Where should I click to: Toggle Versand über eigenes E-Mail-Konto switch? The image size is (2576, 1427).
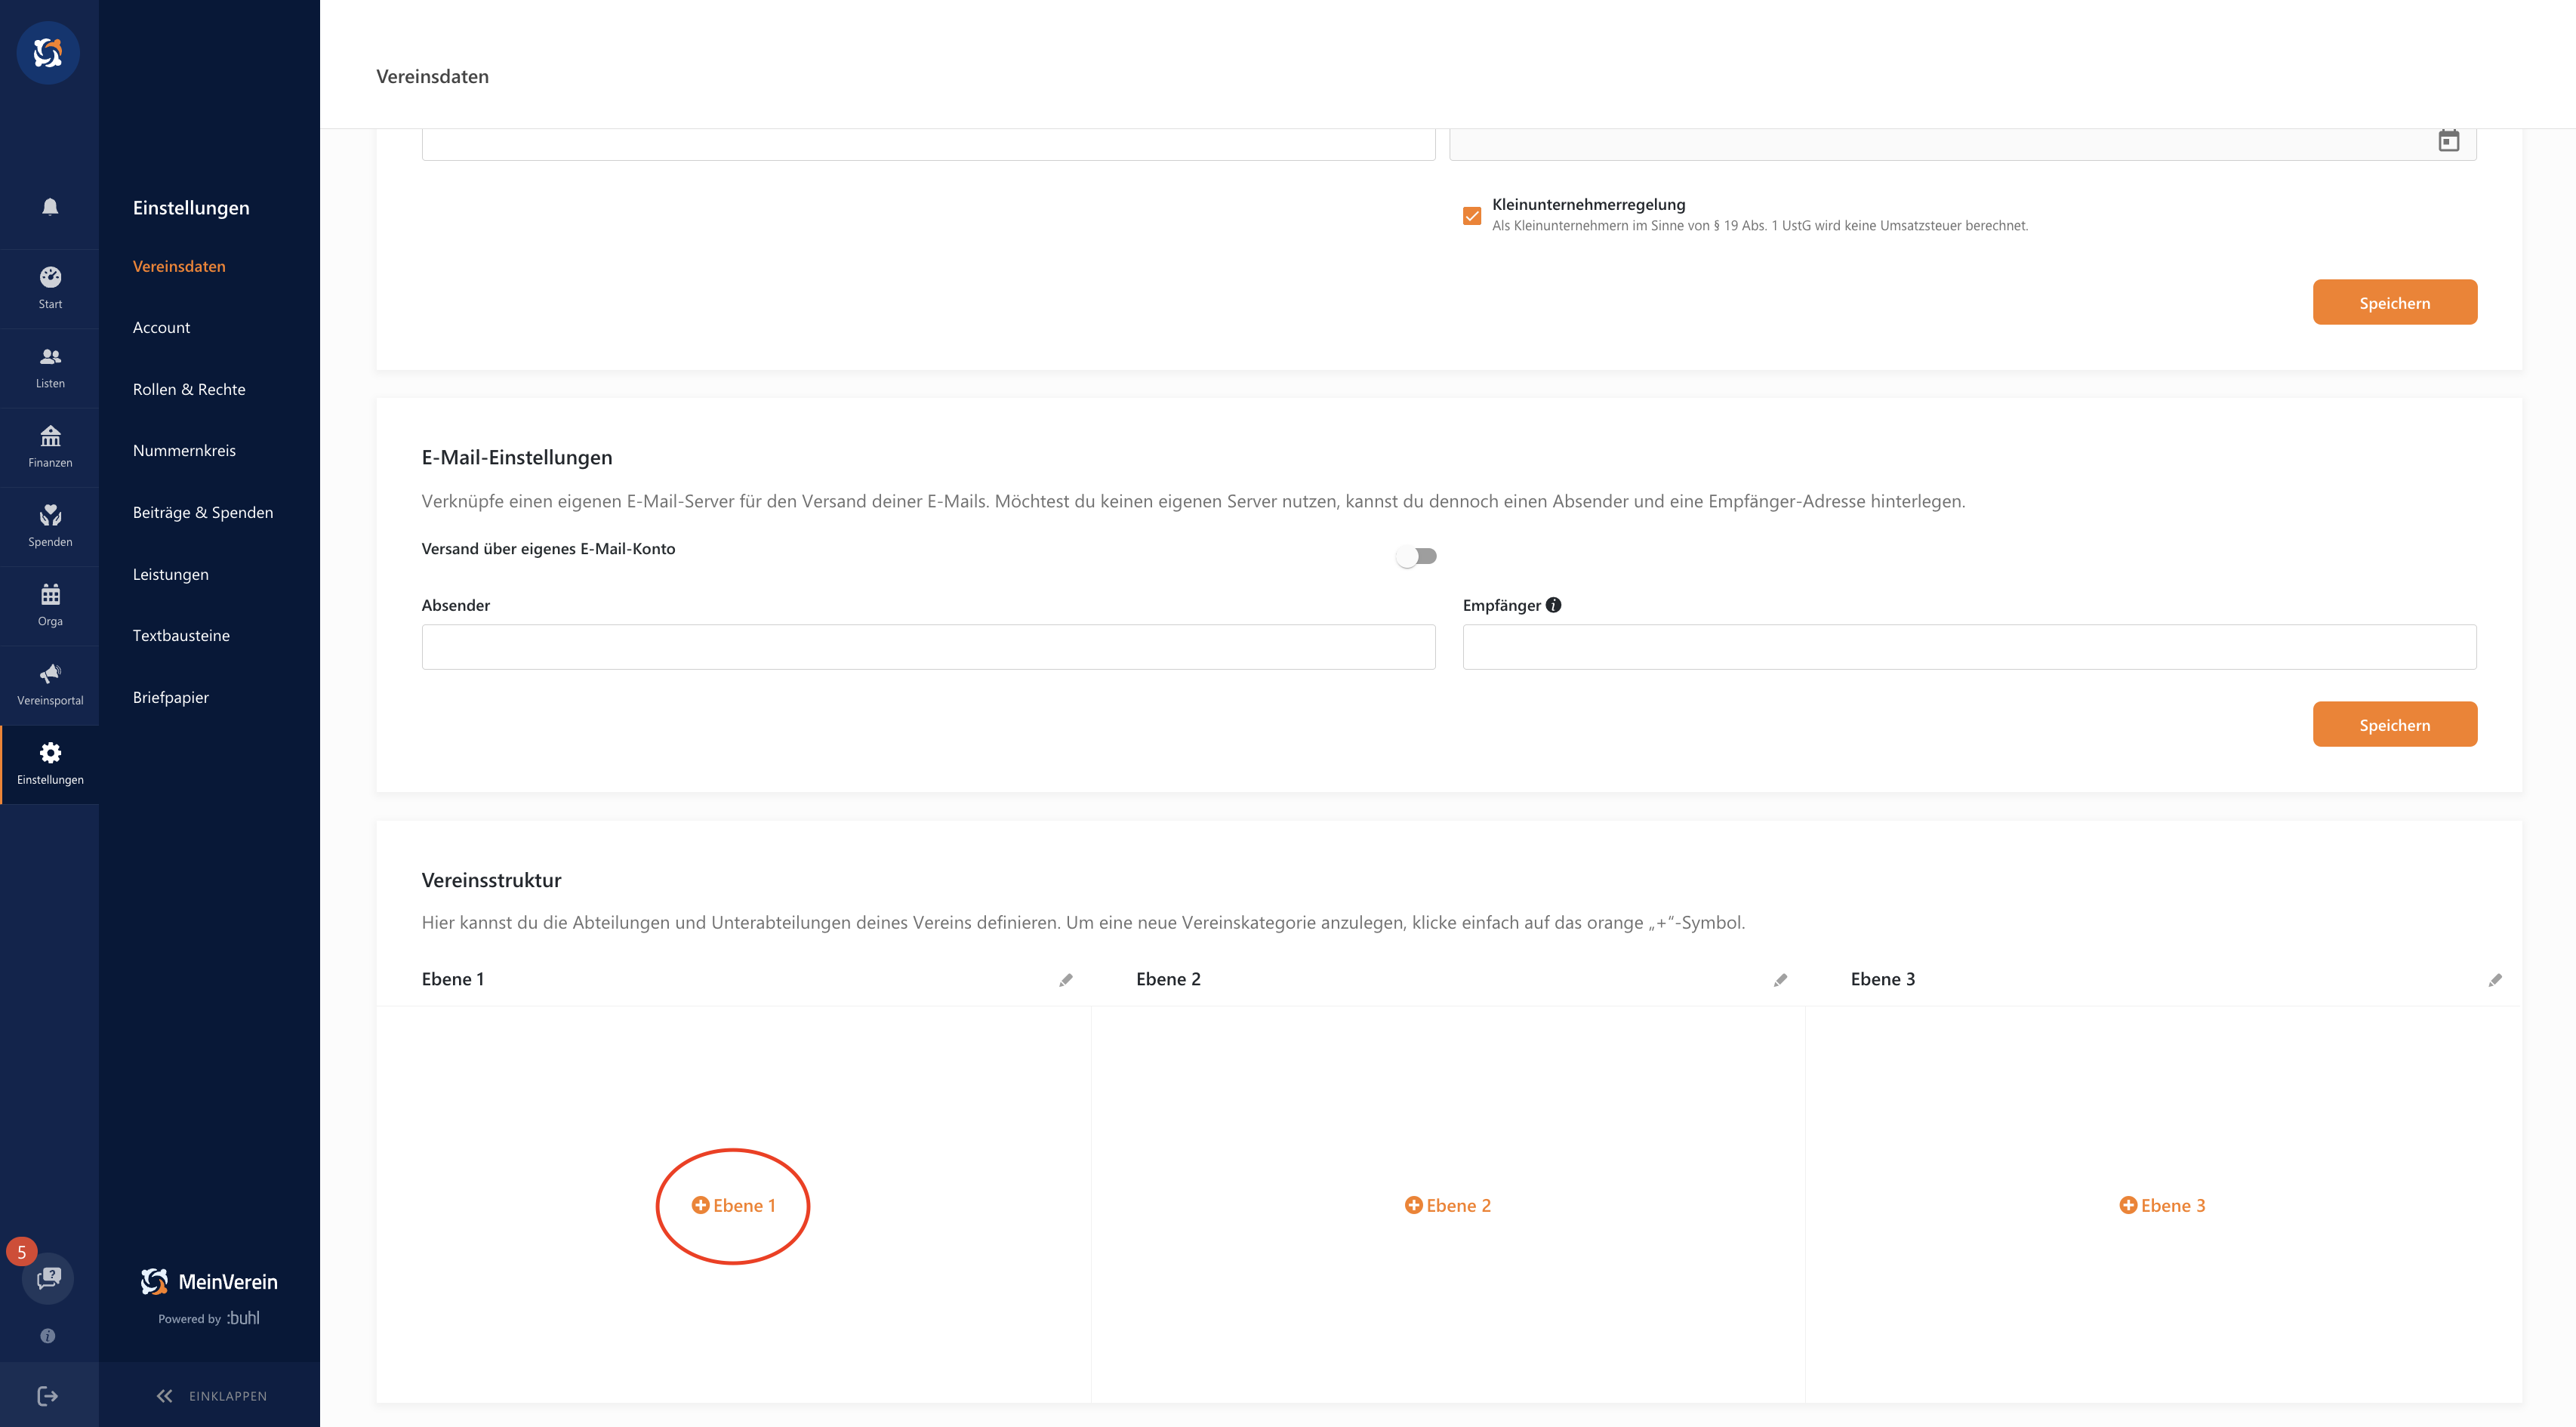coord(1416,556)
